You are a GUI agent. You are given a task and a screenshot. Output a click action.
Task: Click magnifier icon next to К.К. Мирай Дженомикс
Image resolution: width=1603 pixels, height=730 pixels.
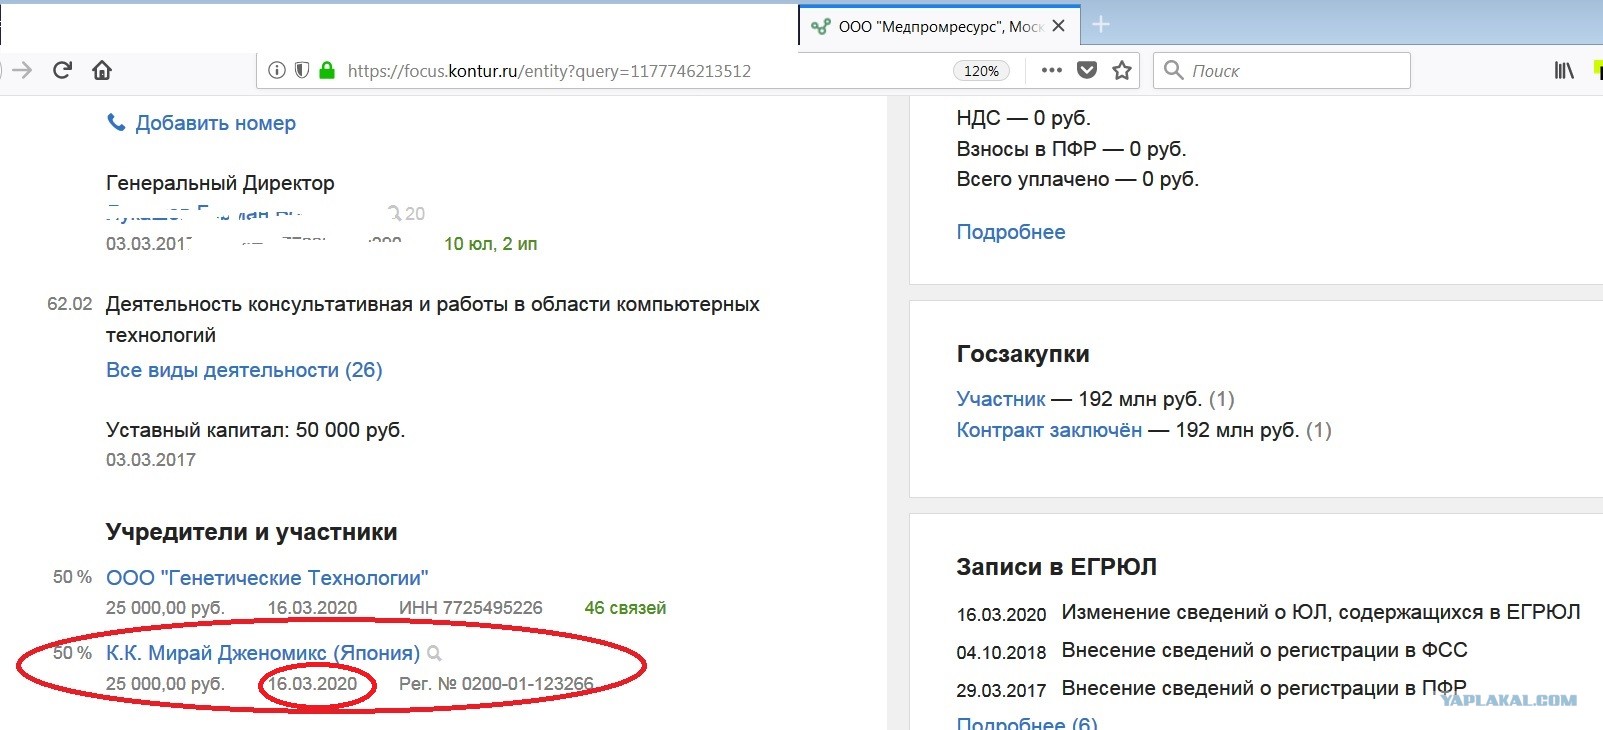434,653
